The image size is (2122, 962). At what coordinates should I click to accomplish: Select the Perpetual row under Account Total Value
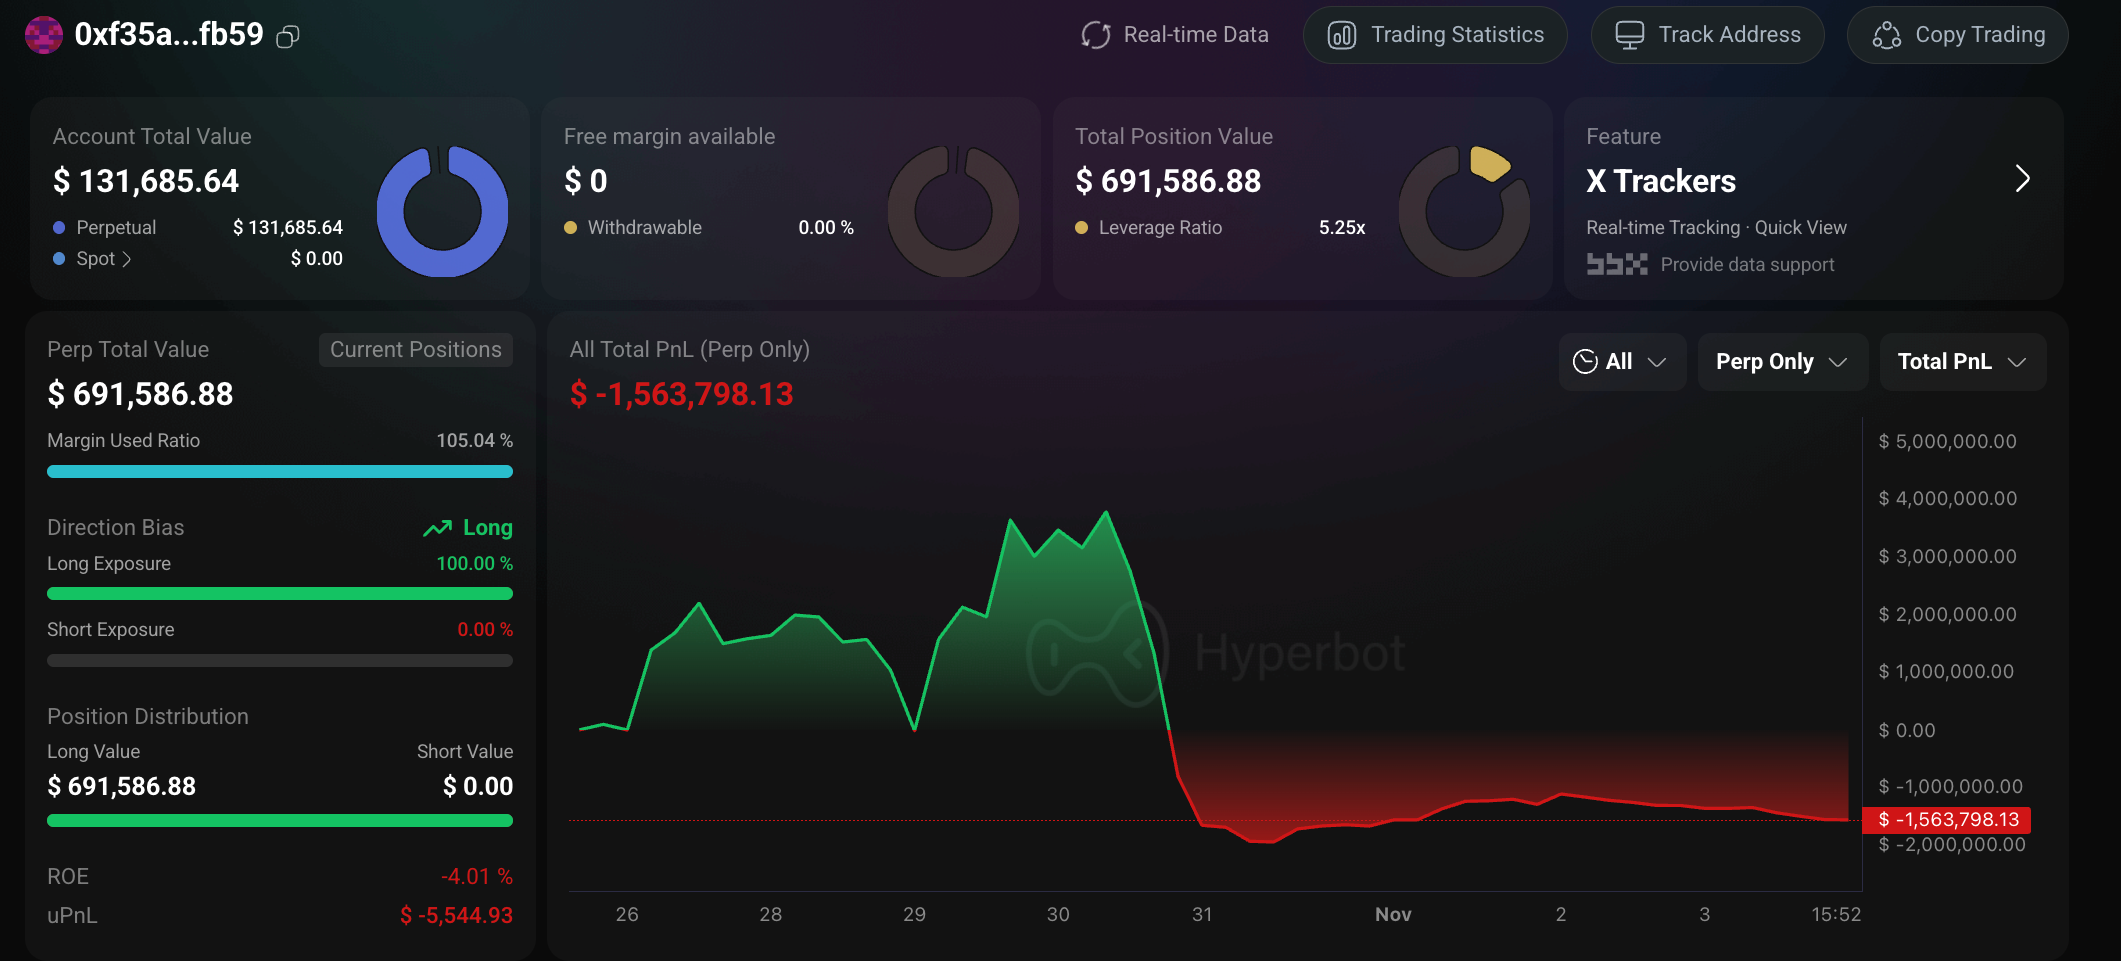(x=115, y=227)
